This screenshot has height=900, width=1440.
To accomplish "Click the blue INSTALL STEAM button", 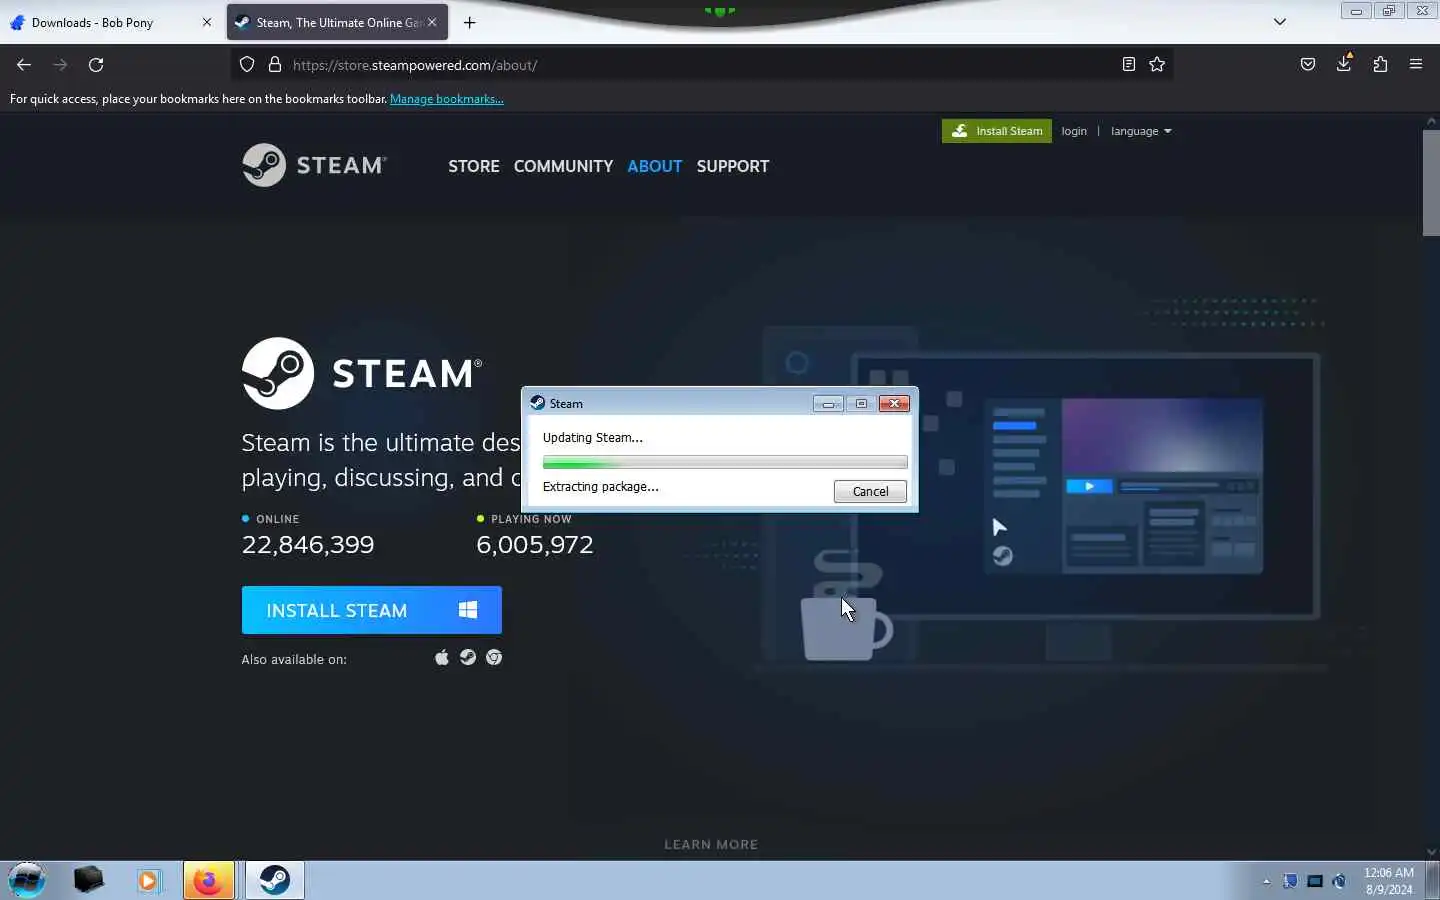I will 371,610.
